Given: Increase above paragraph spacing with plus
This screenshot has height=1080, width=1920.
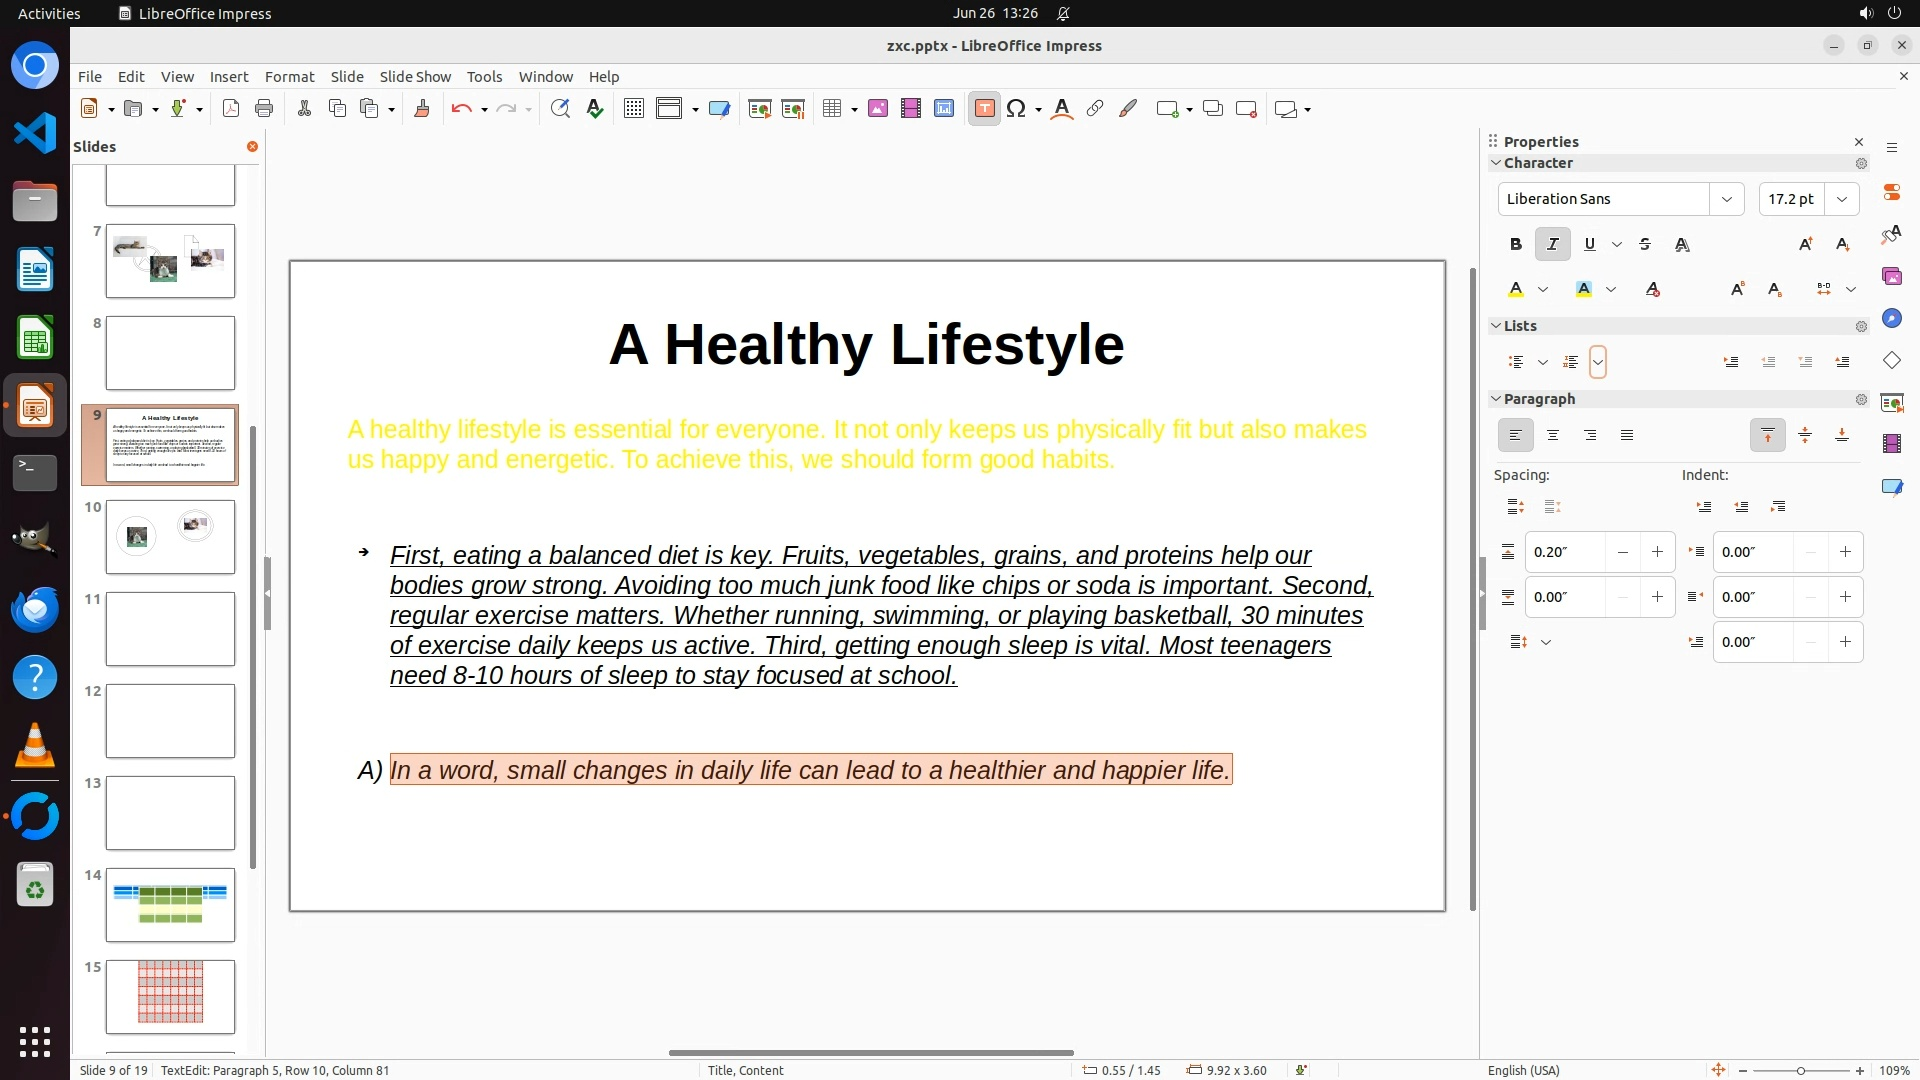Looking at the screenshot, I should point(1657,552).
